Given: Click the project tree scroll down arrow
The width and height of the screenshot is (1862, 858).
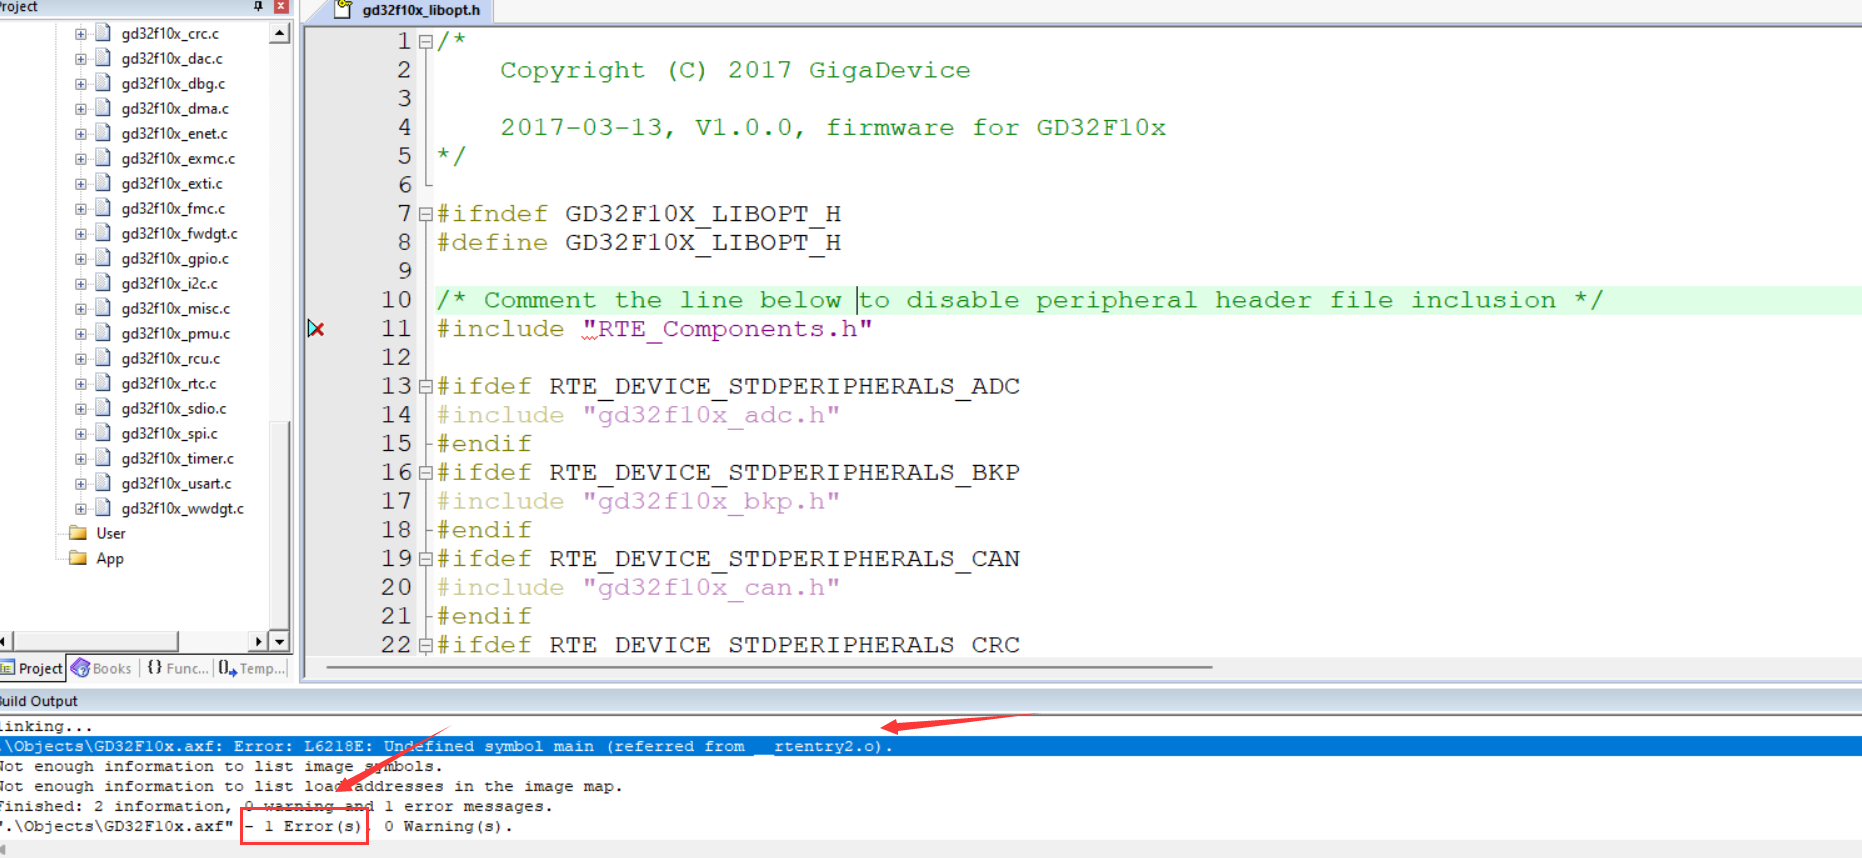Looking at the screenshot, I should [x=280, y=641].
